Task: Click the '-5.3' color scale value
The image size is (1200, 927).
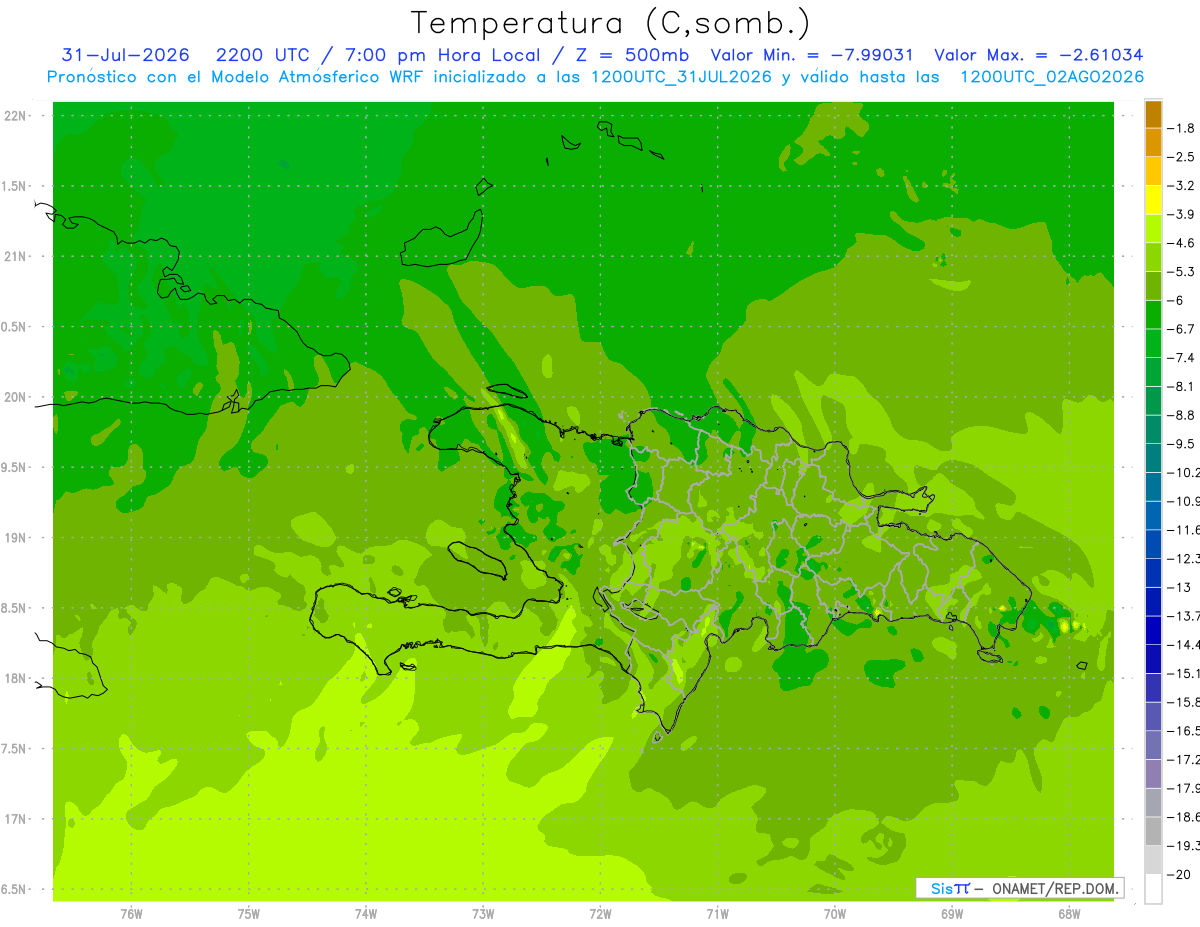Action: (1182, 271)
